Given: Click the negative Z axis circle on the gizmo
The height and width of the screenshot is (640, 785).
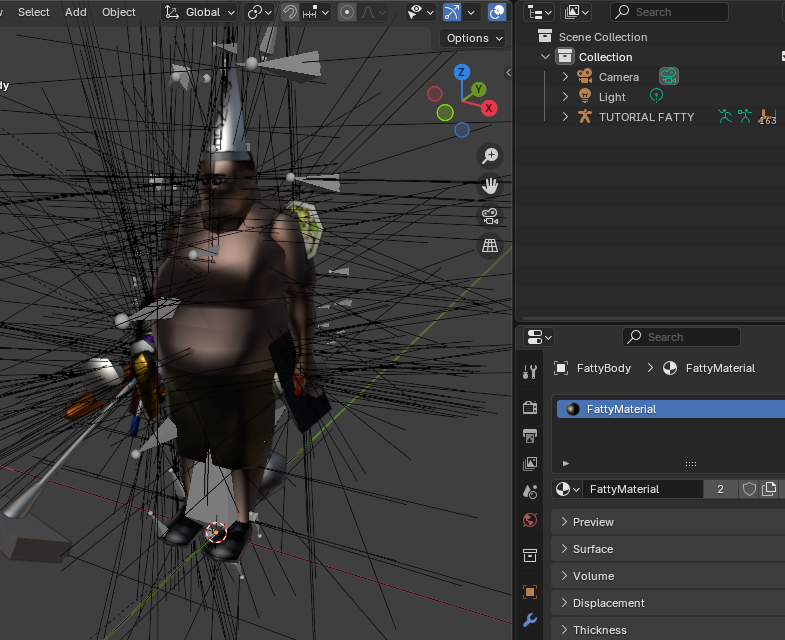Looking at the screenshot, I should coord(462,130).
